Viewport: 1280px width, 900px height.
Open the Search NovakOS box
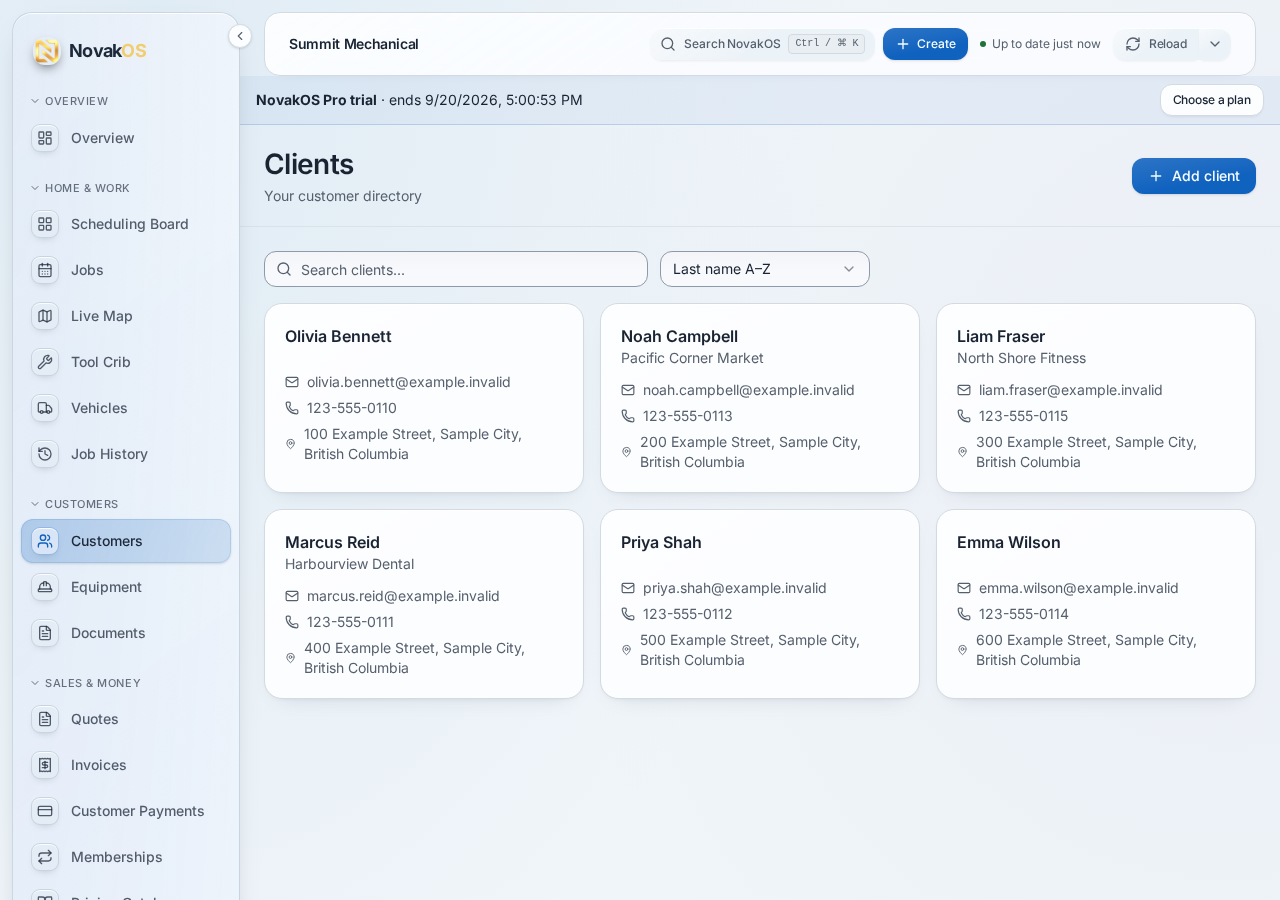(763, 44)
